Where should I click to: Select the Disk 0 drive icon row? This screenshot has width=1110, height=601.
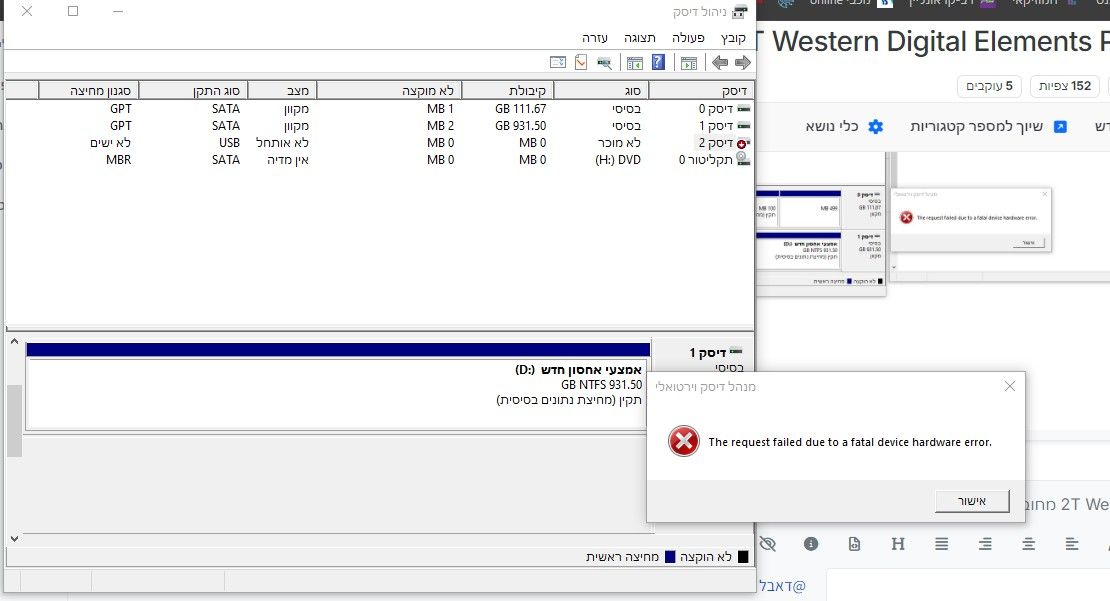click(743, 108)
